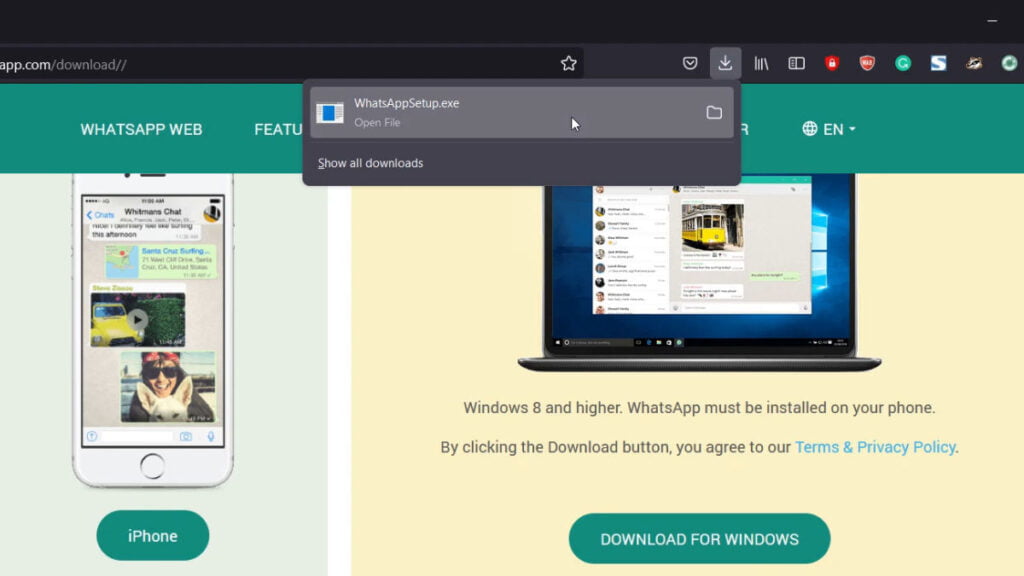Open the Library bookshelf icon
1024x576 pixels.
coord(761,64)
